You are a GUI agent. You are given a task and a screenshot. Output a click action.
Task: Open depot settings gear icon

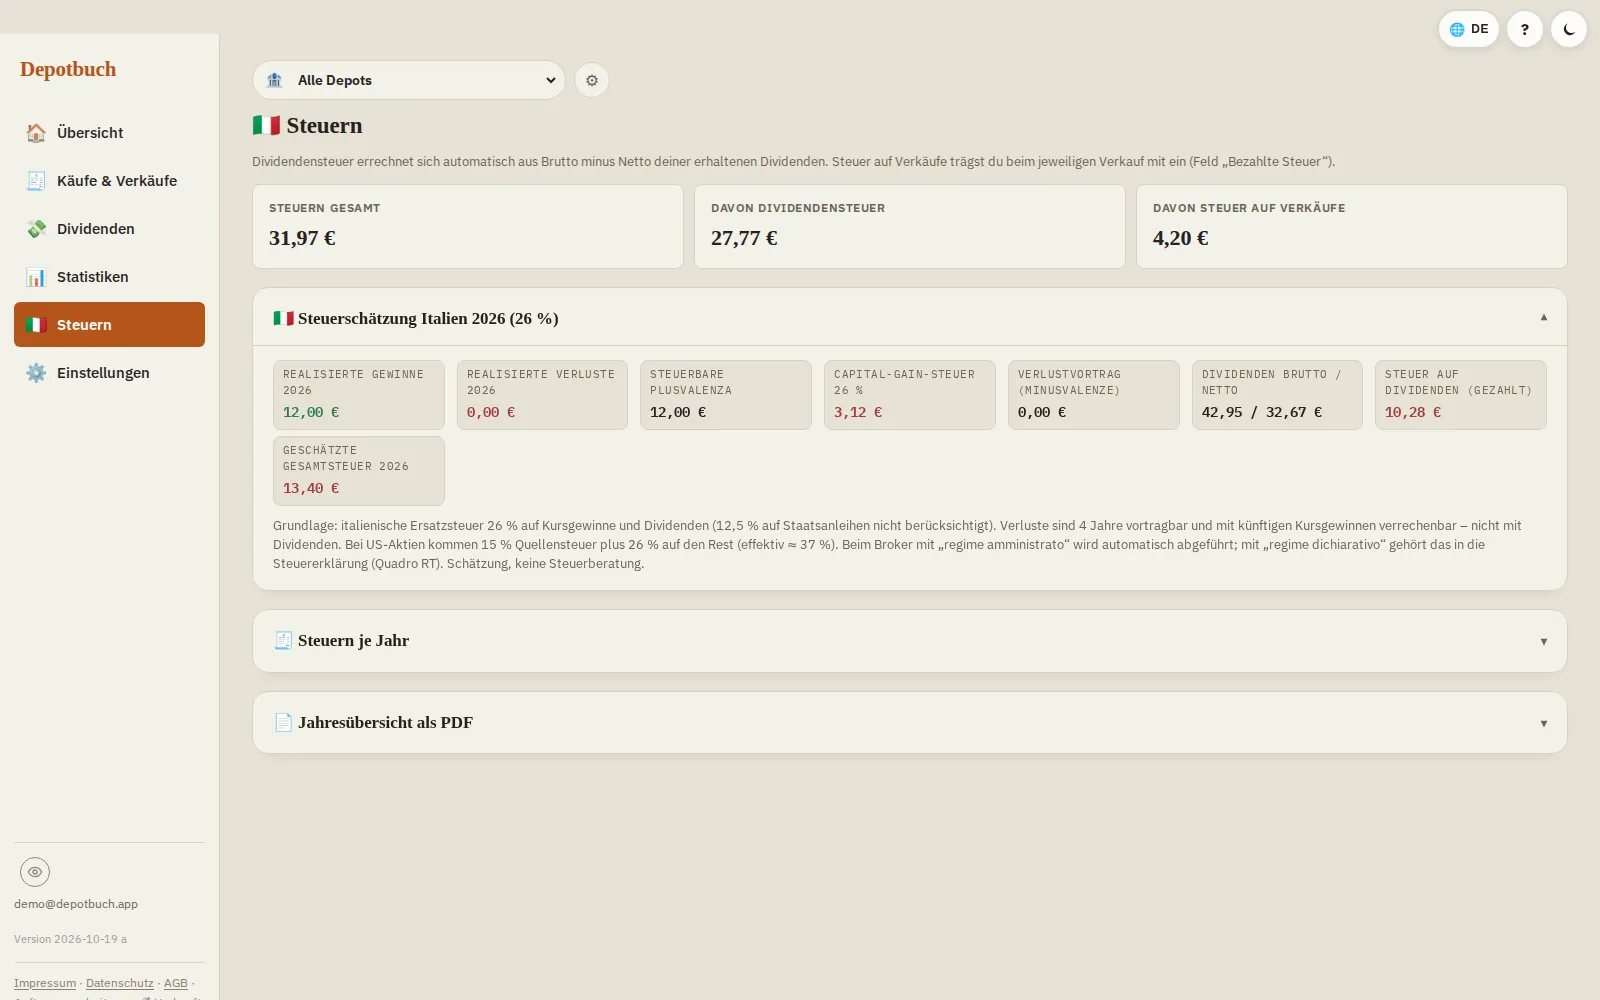coord(591,80)
